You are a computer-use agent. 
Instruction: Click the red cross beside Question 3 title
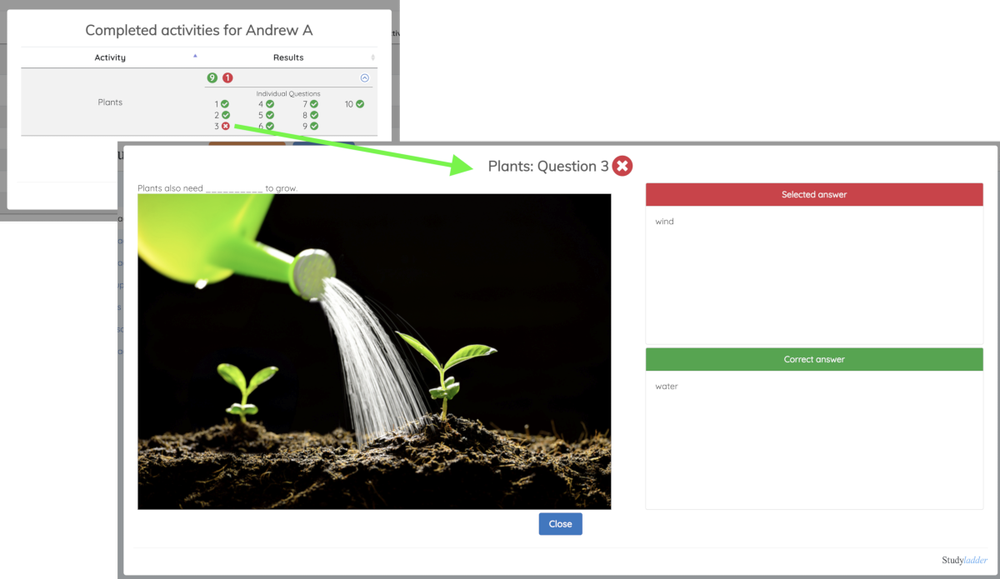tap(622, 166)
